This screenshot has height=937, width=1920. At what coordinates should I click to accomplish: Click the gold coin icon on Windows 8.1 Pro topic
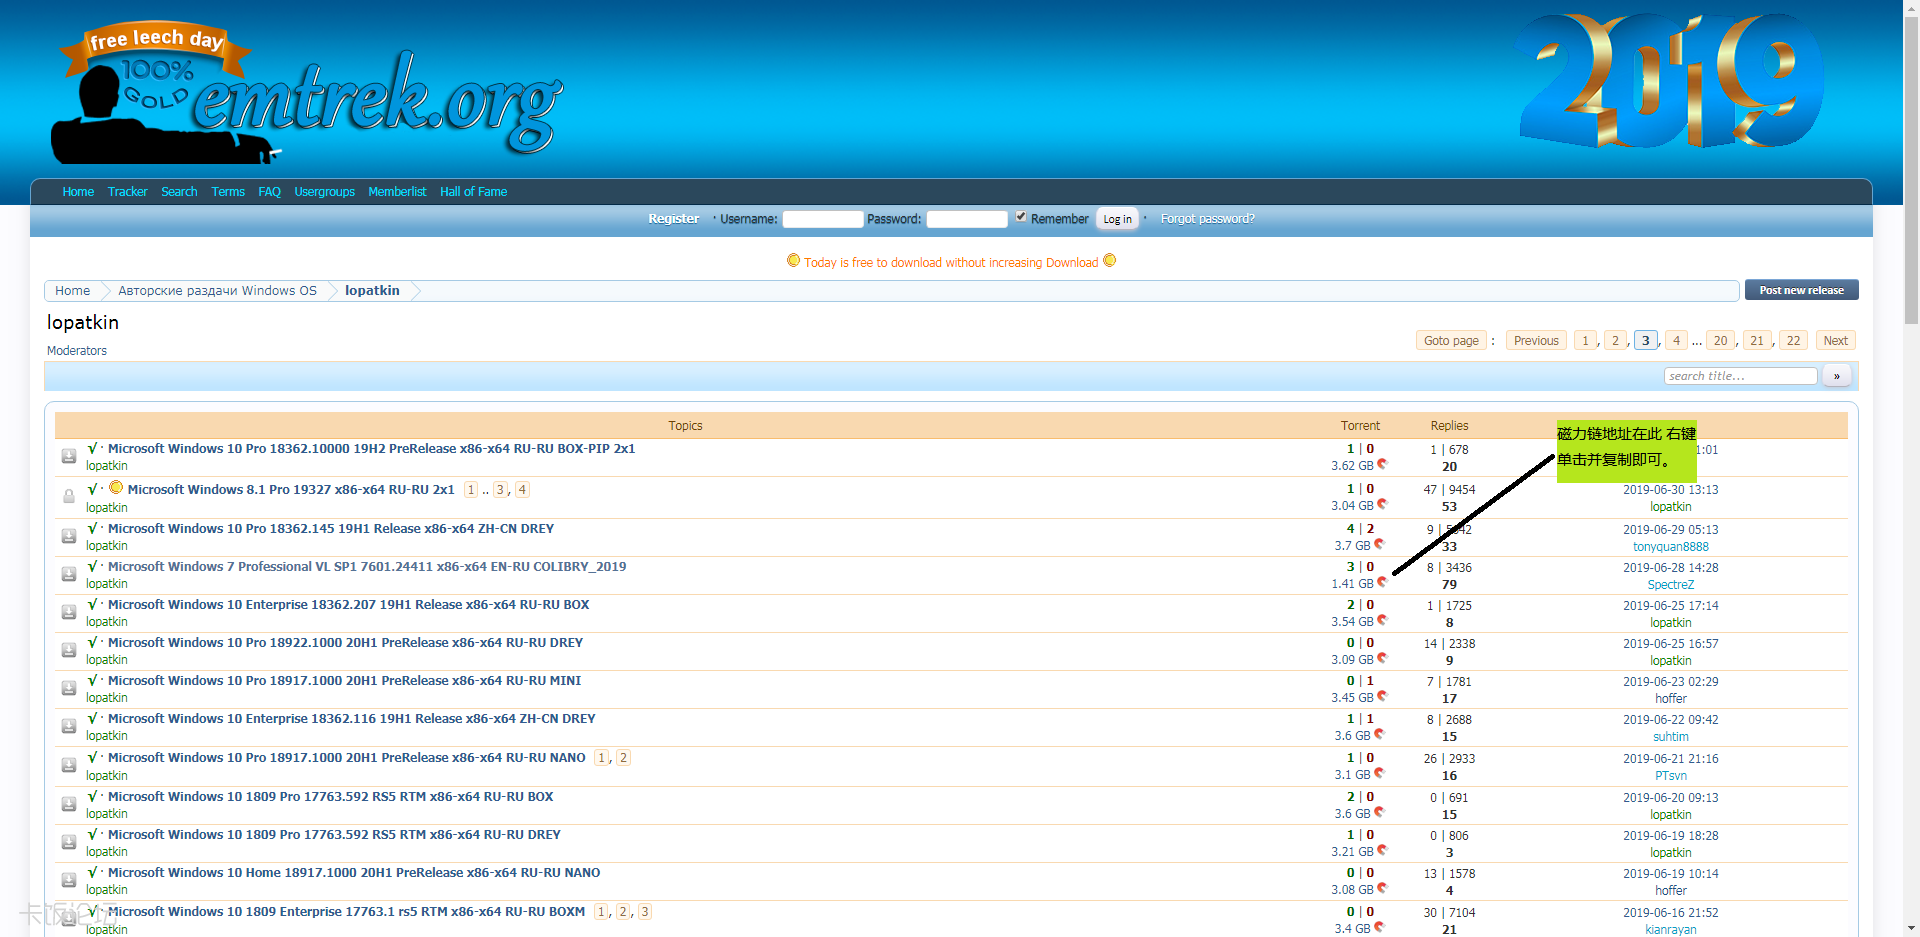(116, 488)
